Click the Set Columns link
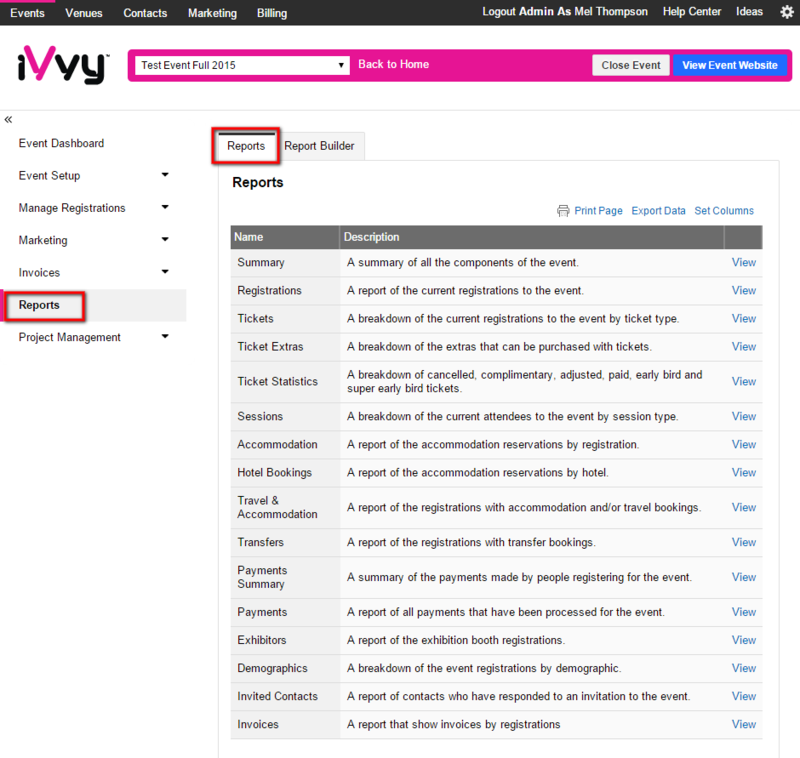 [x=723, y=211]
